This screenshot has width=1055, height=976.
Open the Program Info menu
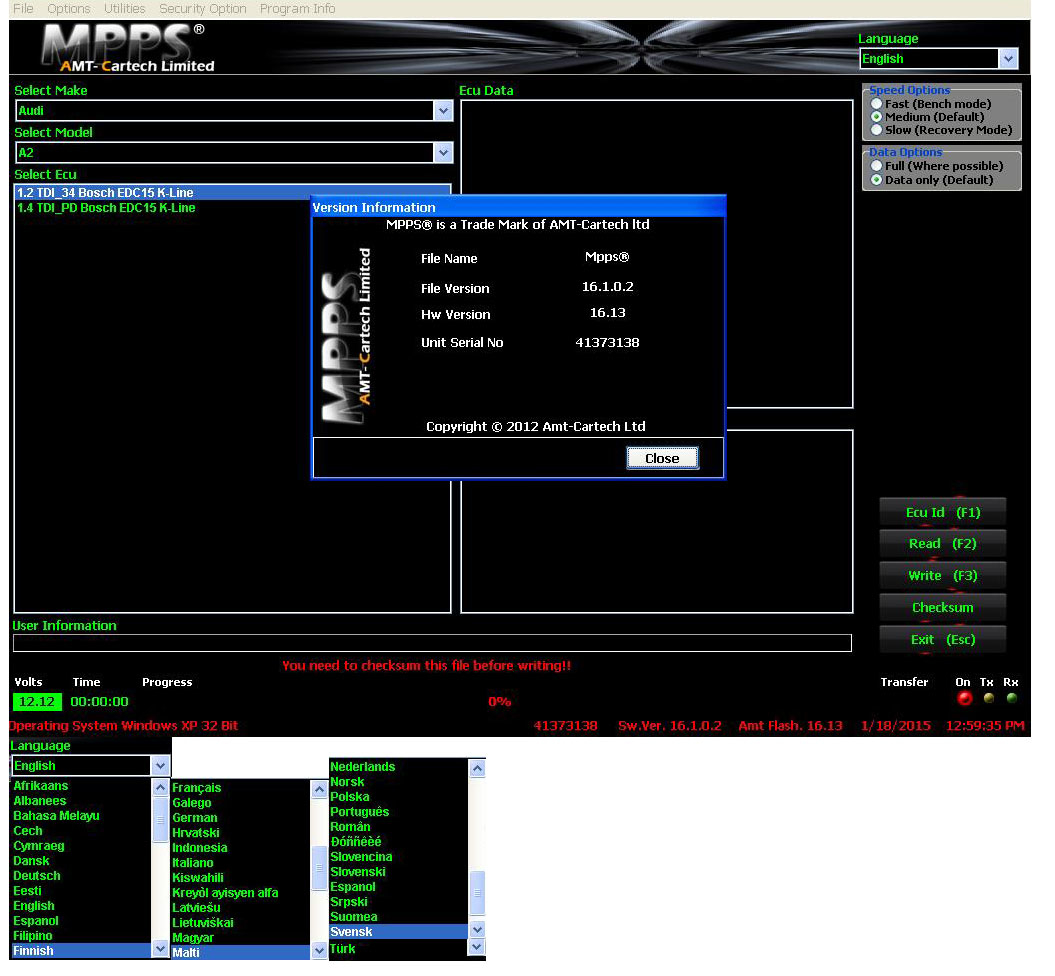(297, 8)
